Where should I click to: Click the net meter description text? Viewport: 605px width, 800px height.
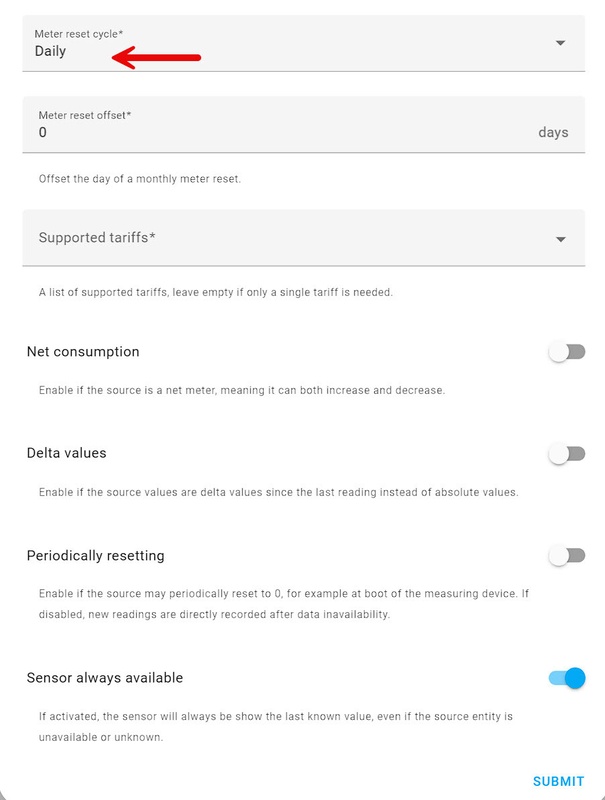241,390
